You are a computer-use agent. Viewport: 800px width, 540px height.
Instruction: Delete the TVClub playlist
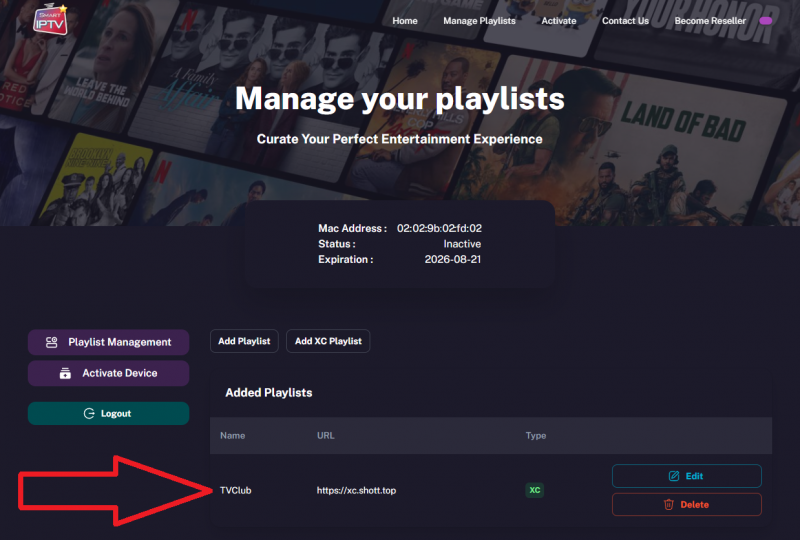(x=687, y=505)
